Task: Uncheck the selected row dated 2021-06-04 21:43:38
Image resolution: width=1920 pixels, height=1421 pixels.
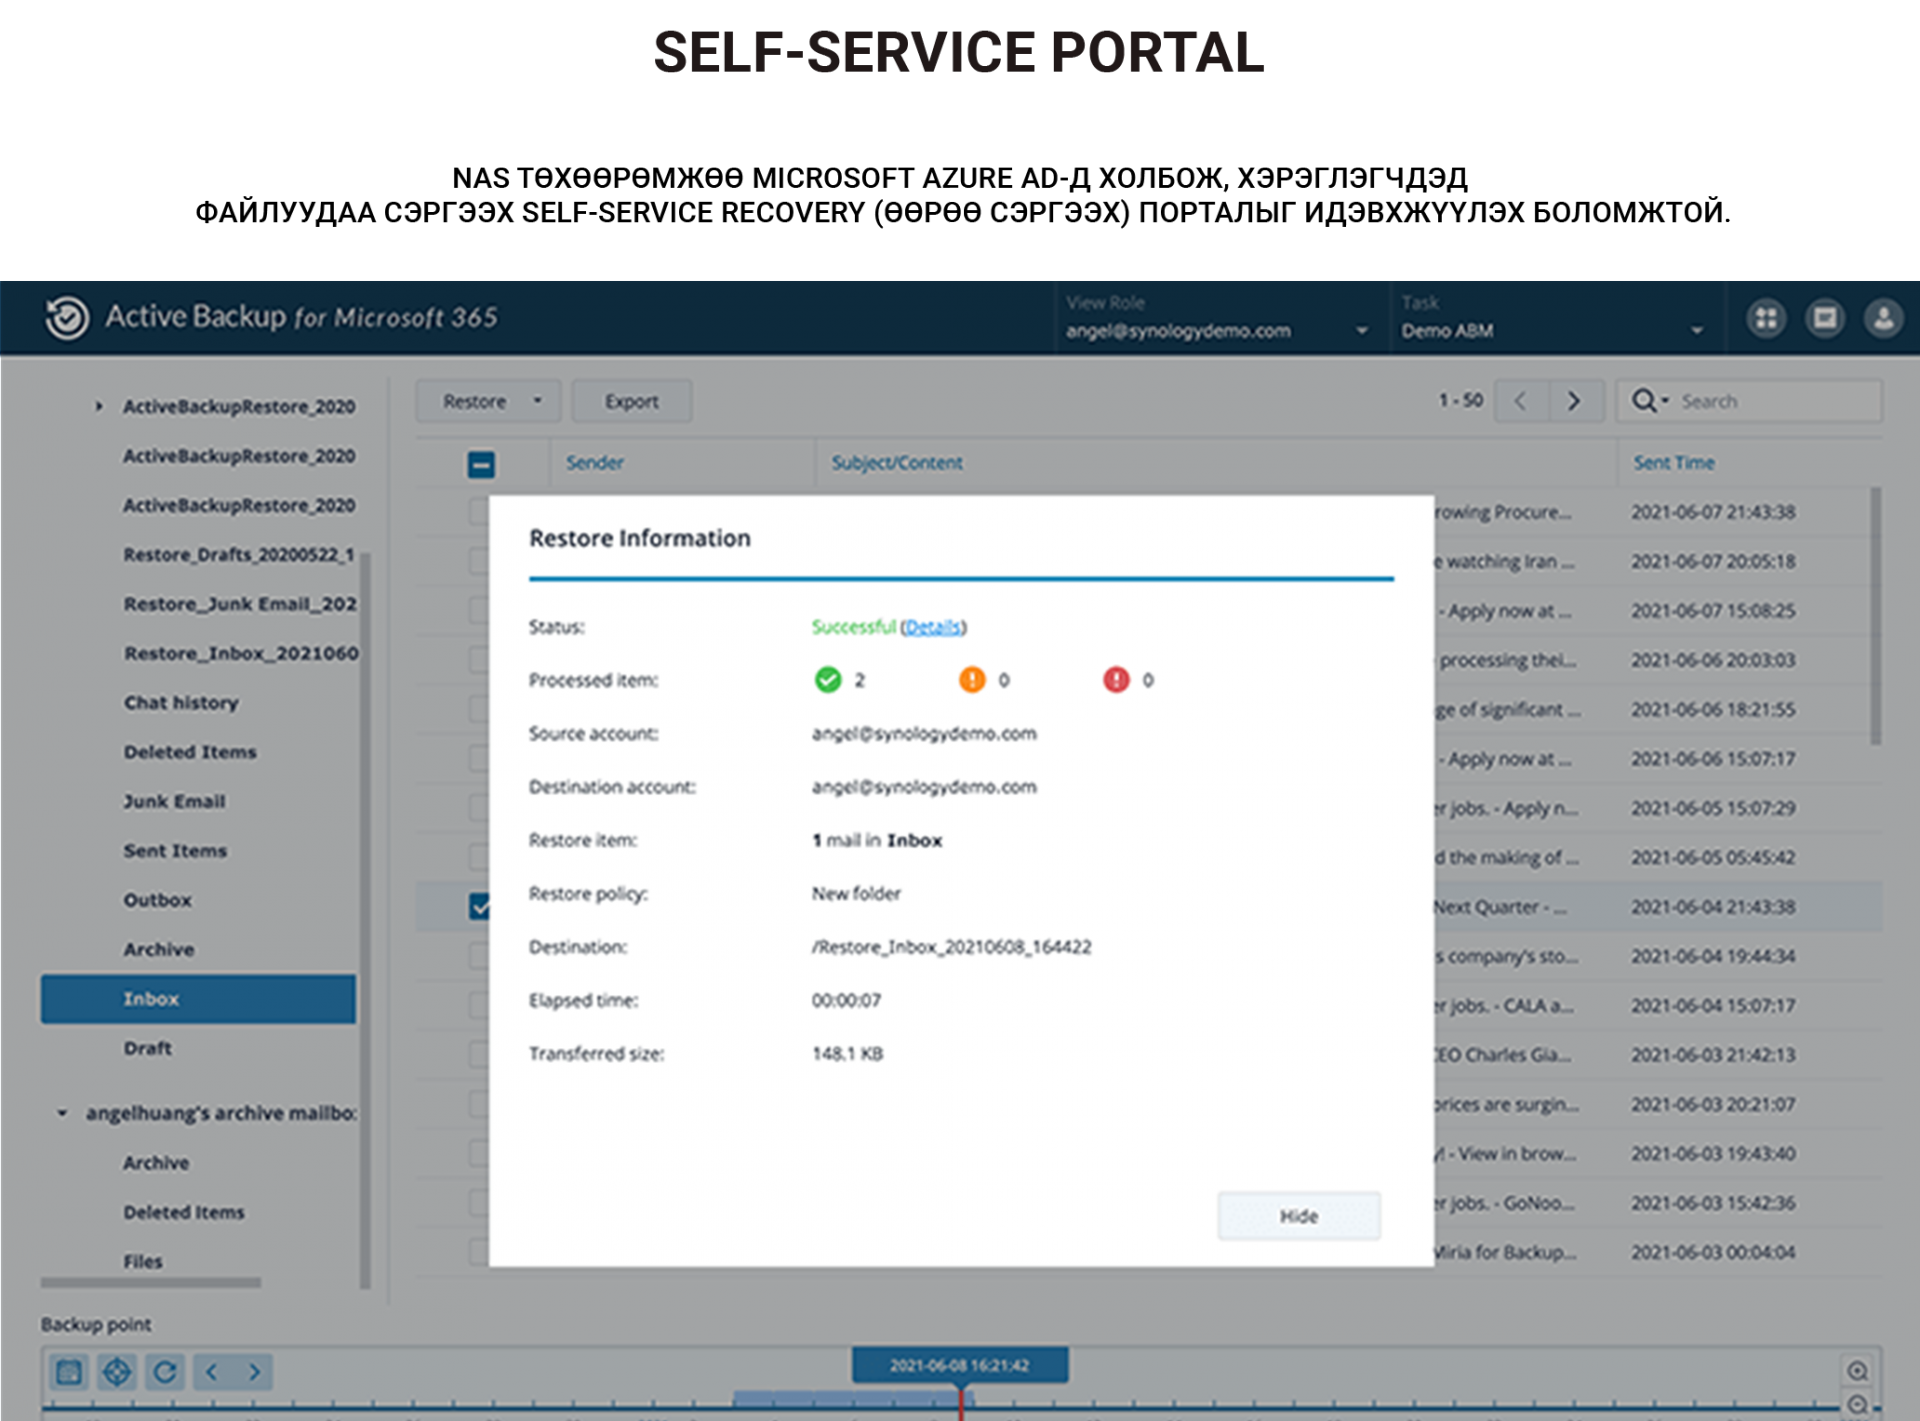Action: 479,907
